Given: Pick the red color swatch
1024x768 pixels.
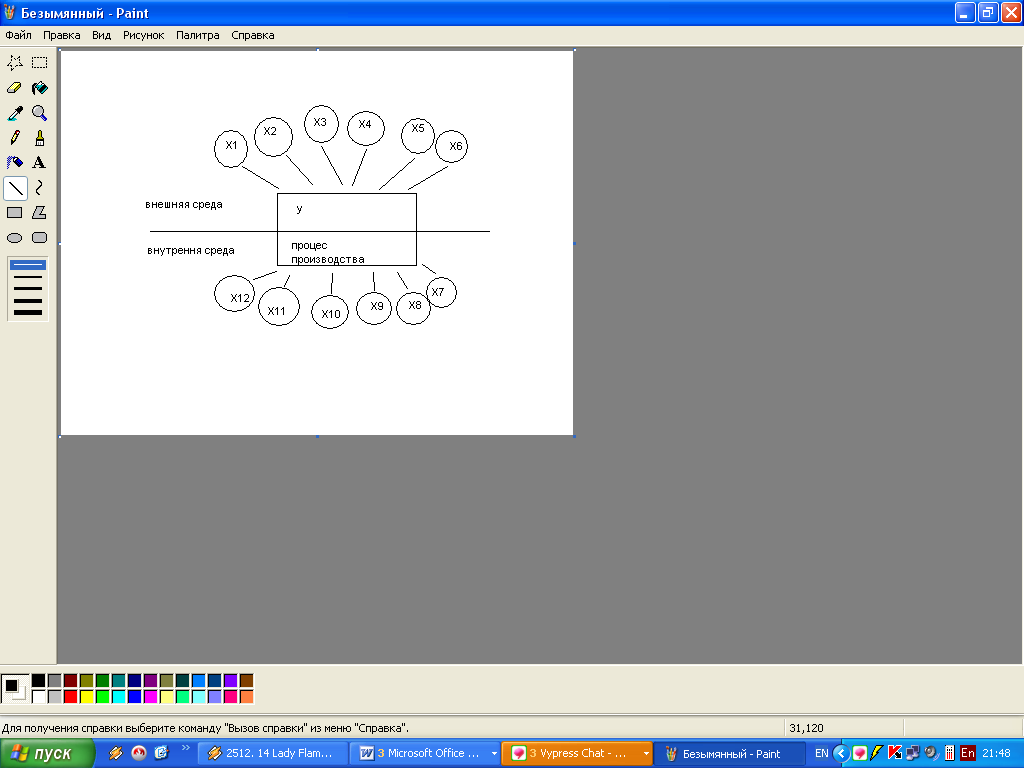Looking at the screenshot, I should 71,697.
